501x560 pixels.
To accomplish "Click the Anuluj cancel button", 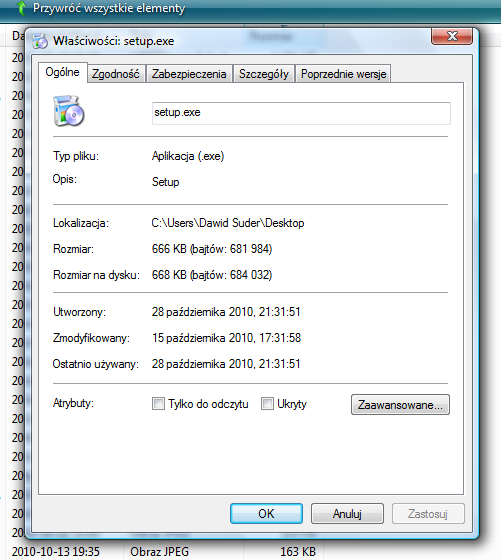I will pos(347,514).
